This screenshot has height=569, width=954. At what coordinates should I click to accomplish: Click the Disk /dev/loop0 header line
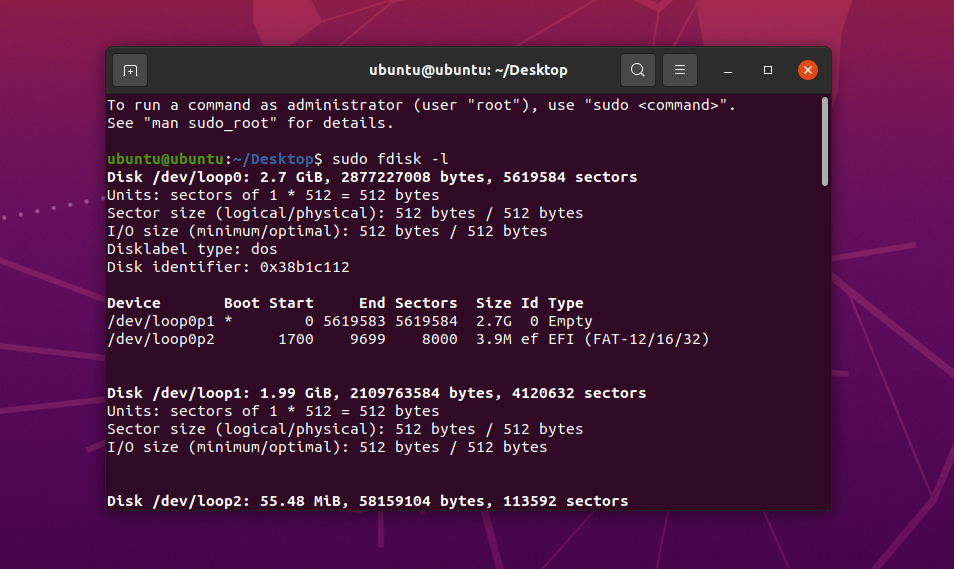371,177
